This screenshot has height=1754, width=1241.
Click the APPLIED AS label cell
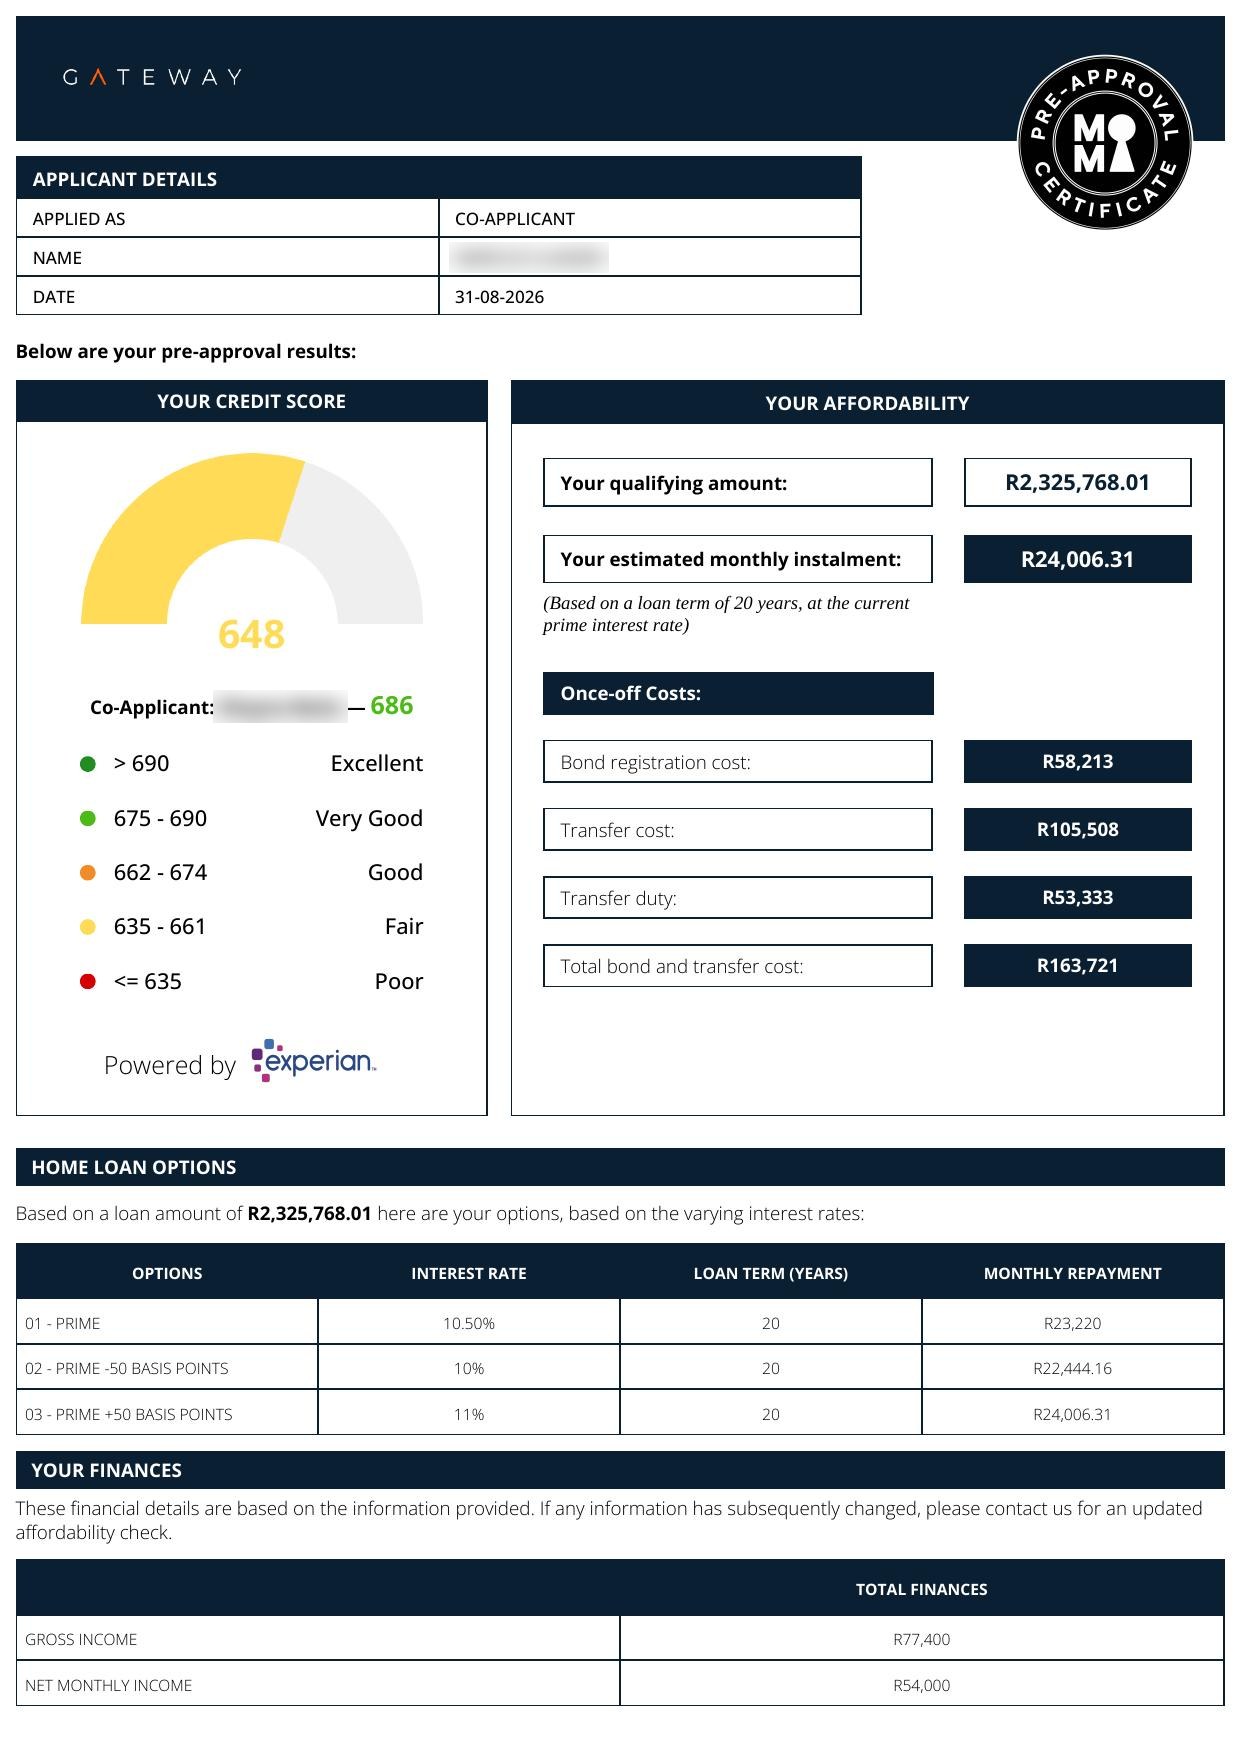click(228, 218)
